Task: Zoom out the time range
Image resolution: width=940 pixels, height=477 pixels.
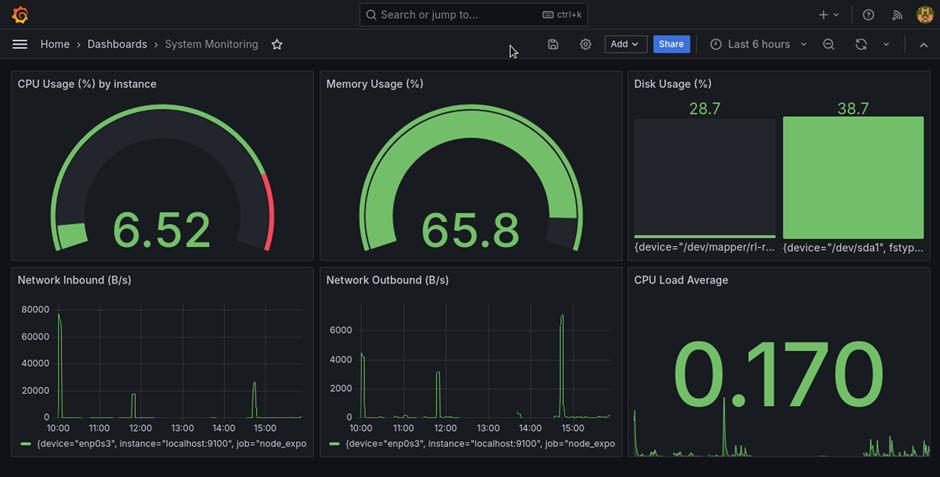Action: pyautogui.click(x=828, y=44)
